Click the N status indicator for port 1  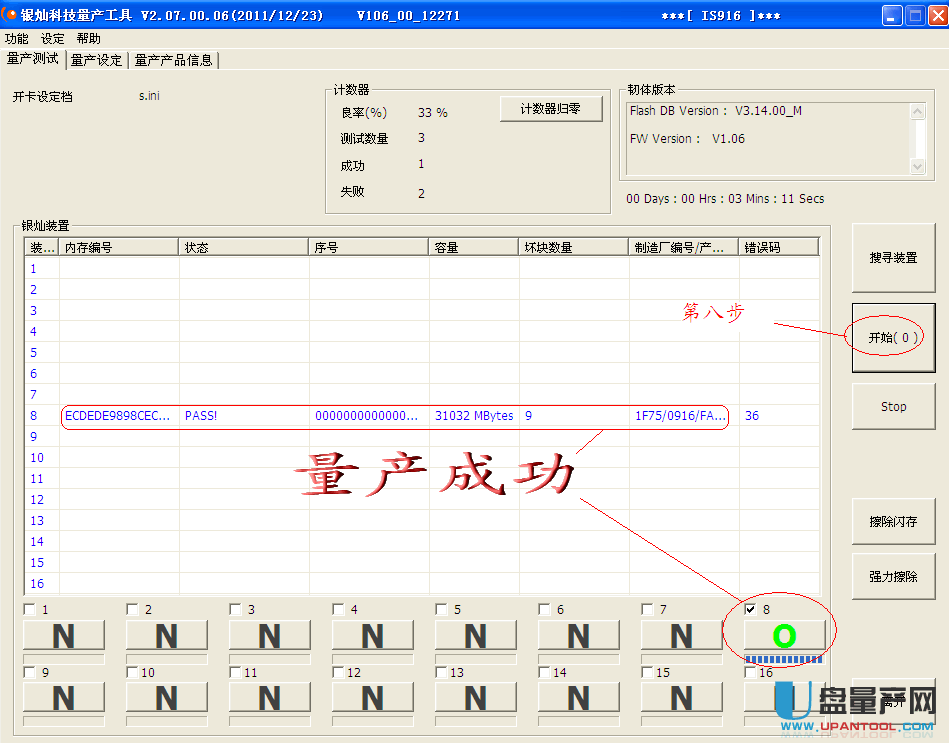pyautogui.click(x=63, y=635)
